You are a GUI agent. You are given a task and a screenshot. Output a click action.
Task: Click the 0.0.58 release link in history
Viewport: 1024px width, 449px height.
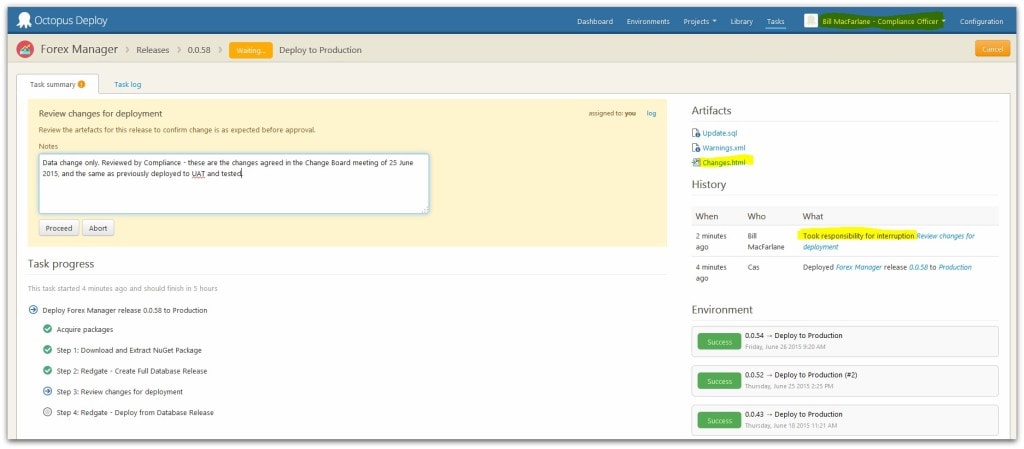(920, 268)
